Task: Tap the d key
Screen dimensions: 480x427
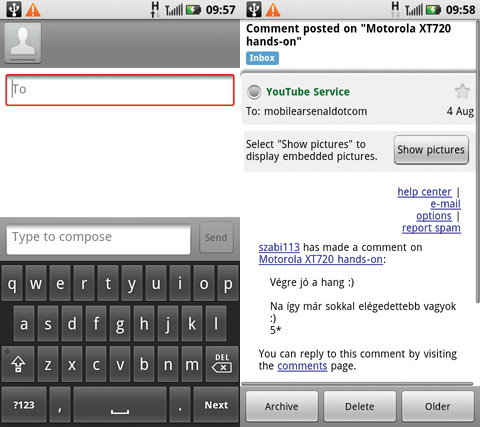Action: click(x=72, y=324)
